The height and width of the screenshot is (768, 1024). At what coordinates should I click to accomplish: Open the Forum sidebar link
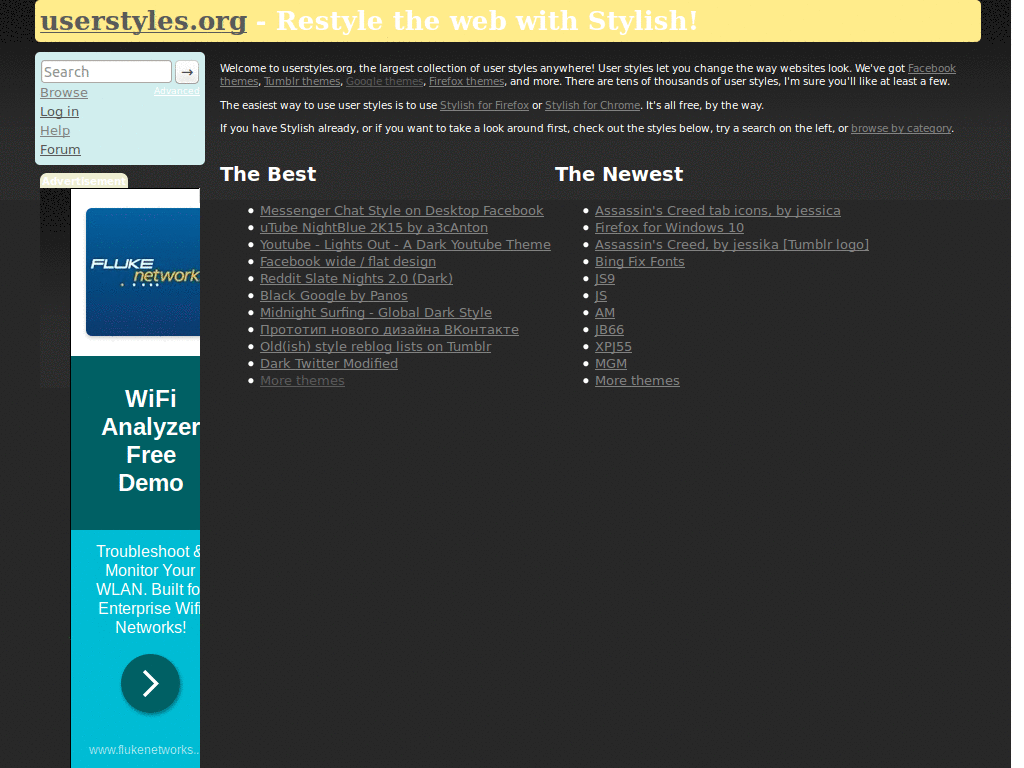coord(60,150)
